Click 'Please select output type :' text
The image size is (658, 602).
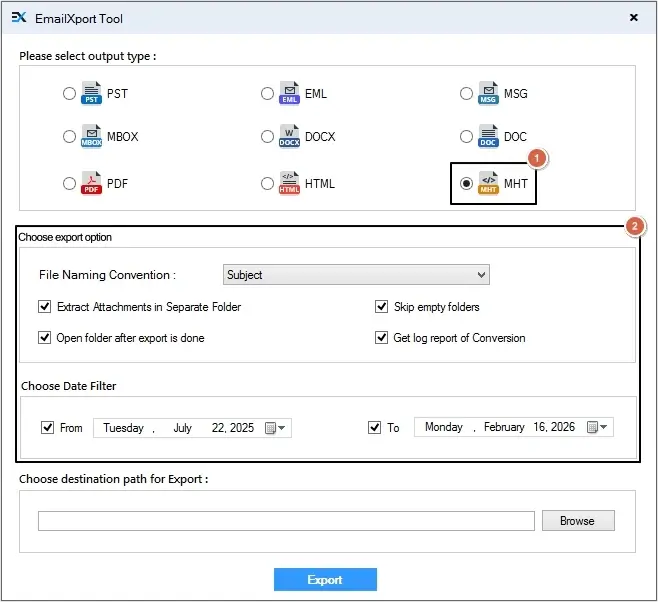tap(88, 56)
